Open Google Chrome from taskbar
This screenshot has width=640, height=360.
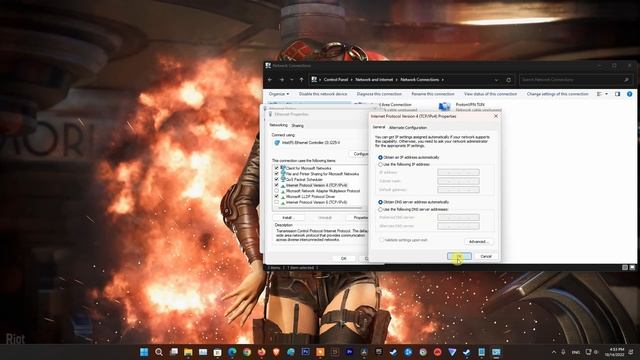(247, 352)
